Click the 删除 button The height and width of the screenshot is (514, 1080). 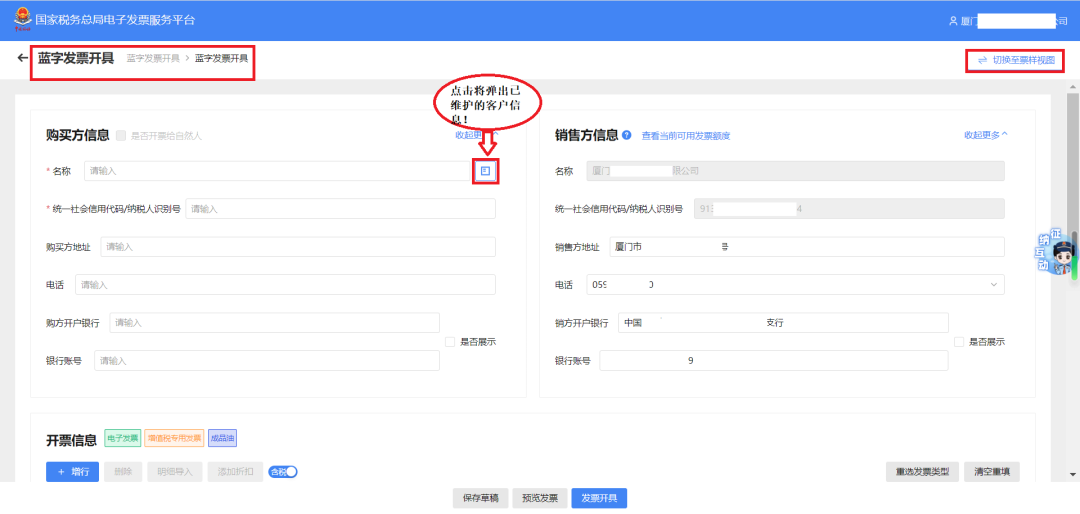point(123,472)
